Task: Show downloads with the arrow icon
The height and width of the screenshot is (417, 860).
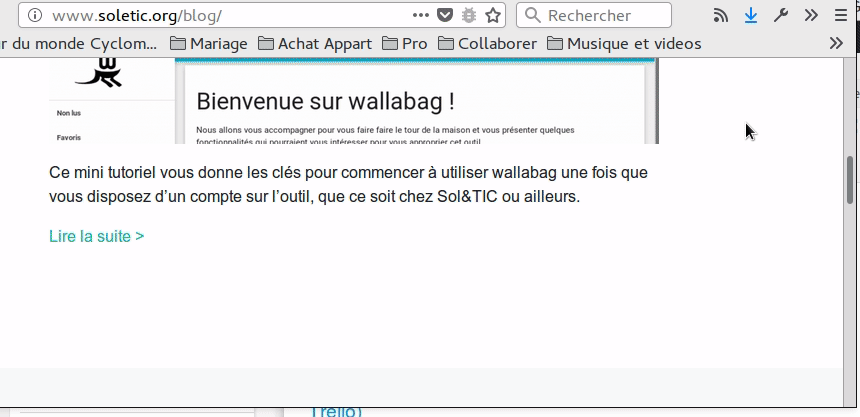Action: [x=751, y=15]
